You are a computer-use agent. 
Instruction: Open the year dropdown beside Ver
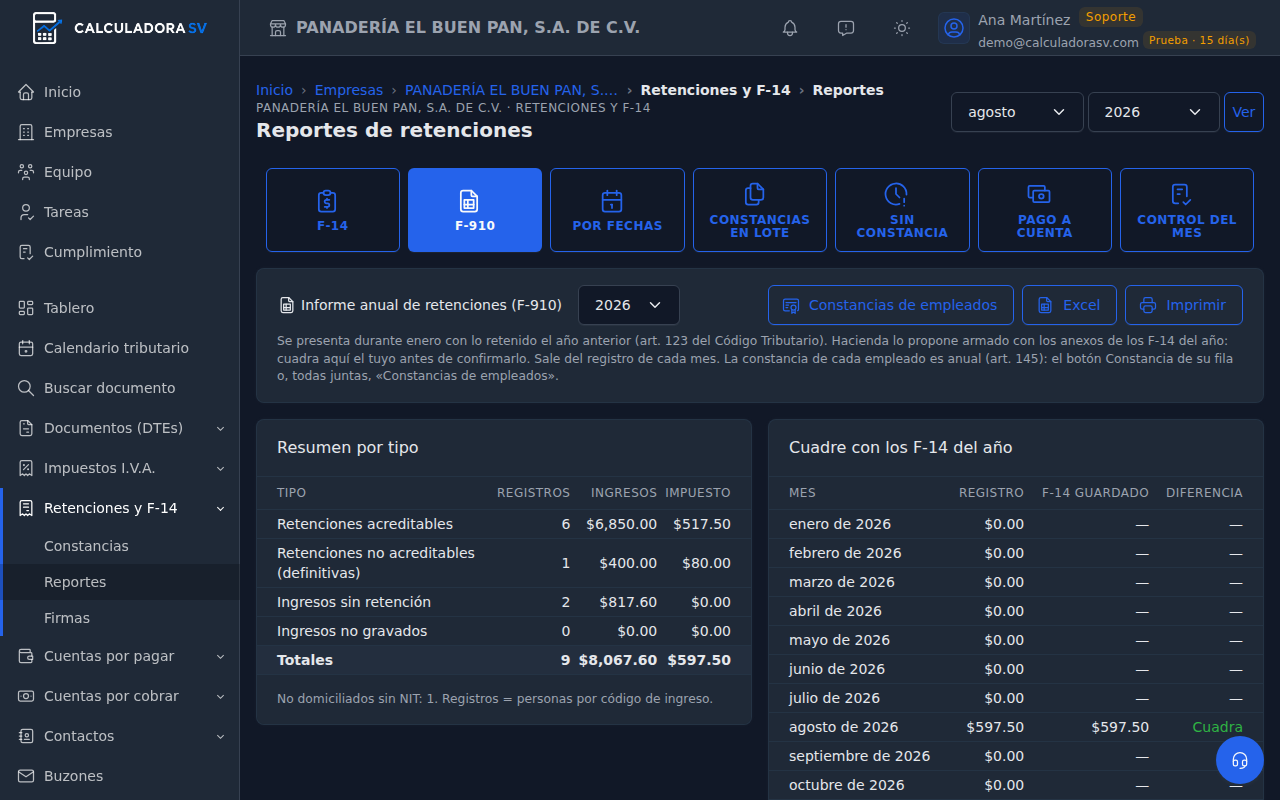(1154, 112)
